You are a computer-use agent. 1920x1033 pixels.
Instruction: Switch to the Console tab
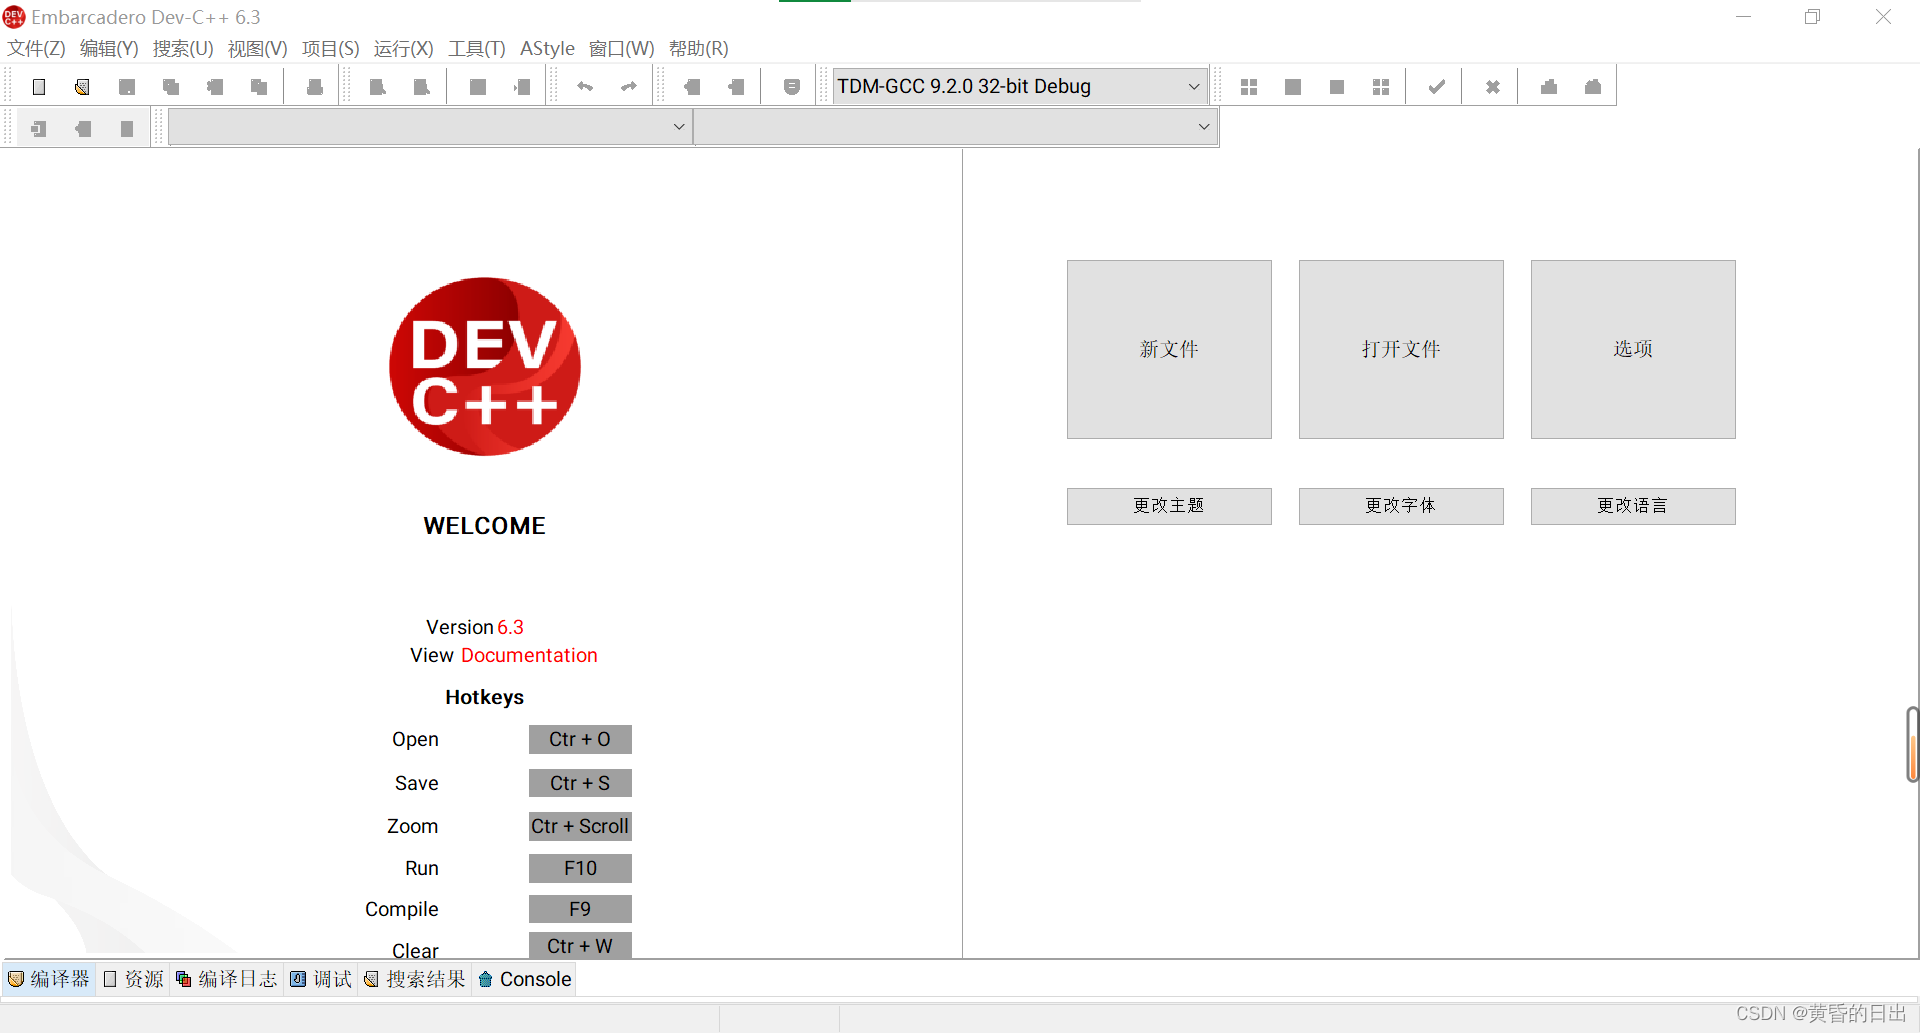[x=525, y=979]
